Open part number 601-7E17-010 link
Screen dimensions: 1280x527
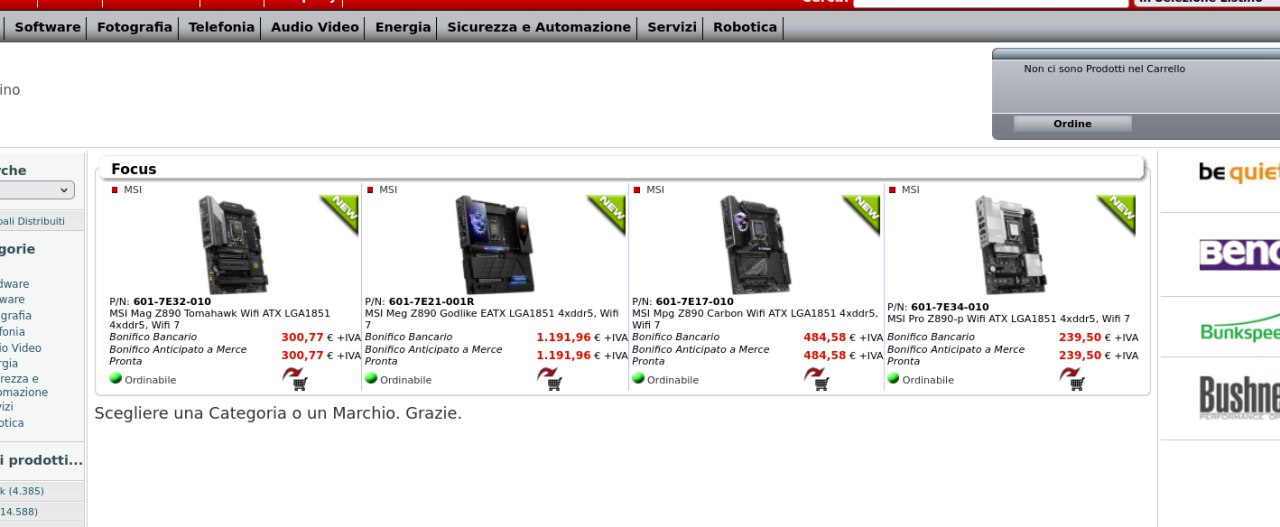(695, 301)
